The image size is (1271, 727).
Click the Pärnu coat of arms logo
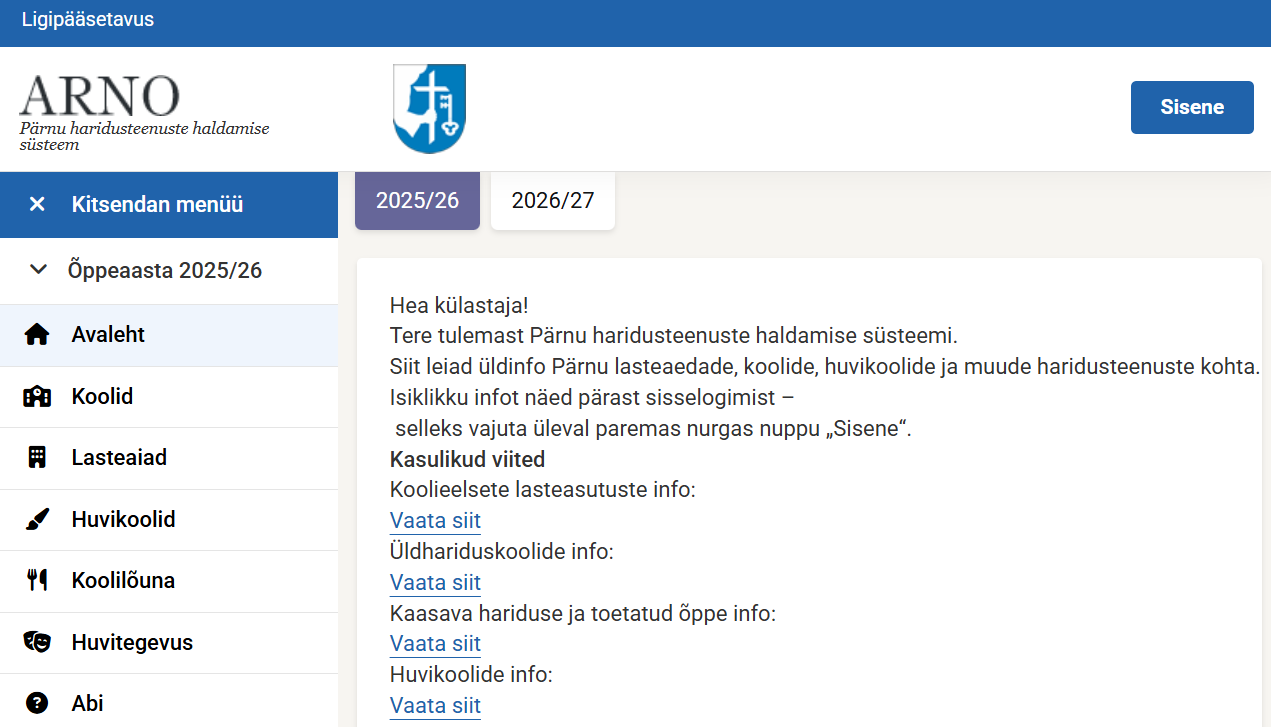click(x=429, y=108)
